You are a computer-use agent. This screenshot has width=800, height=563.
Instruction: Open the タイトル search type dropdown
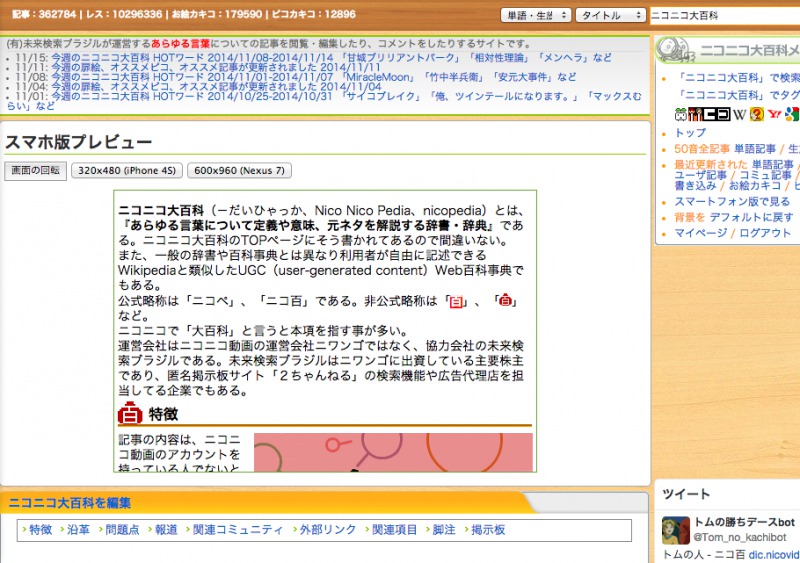click(611, 15)
